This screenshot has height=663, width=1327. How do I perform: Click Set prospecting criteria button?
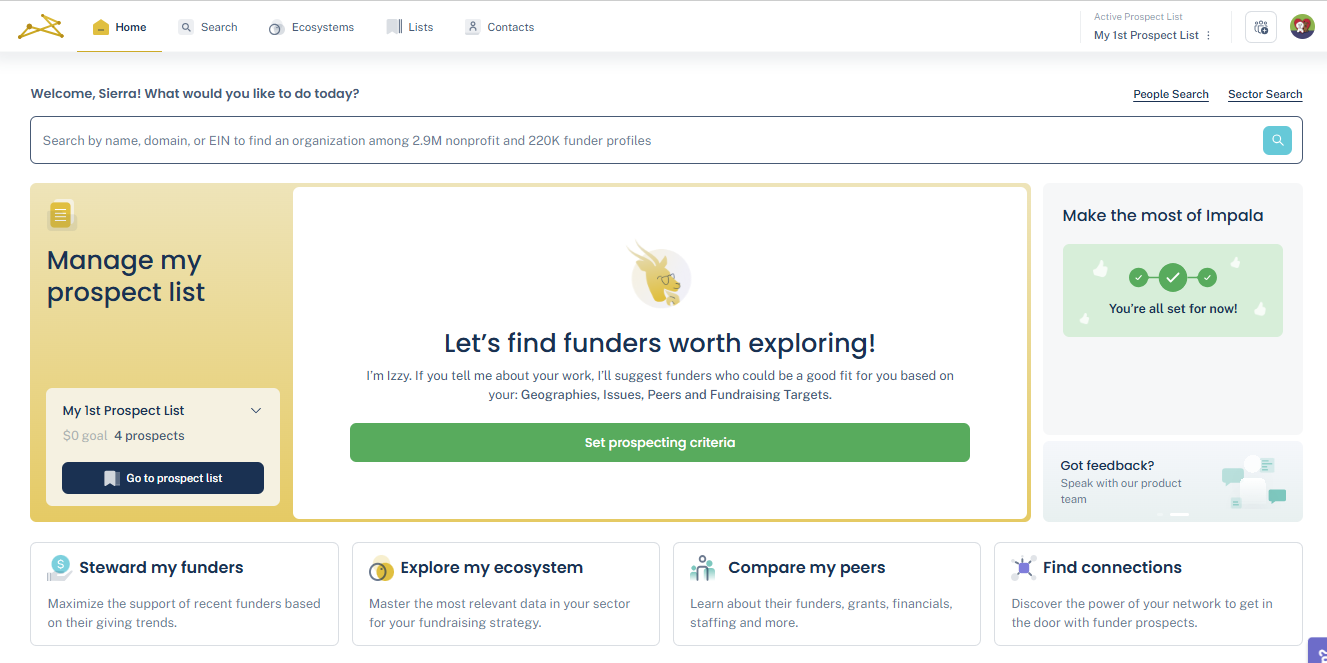point(660,442)
